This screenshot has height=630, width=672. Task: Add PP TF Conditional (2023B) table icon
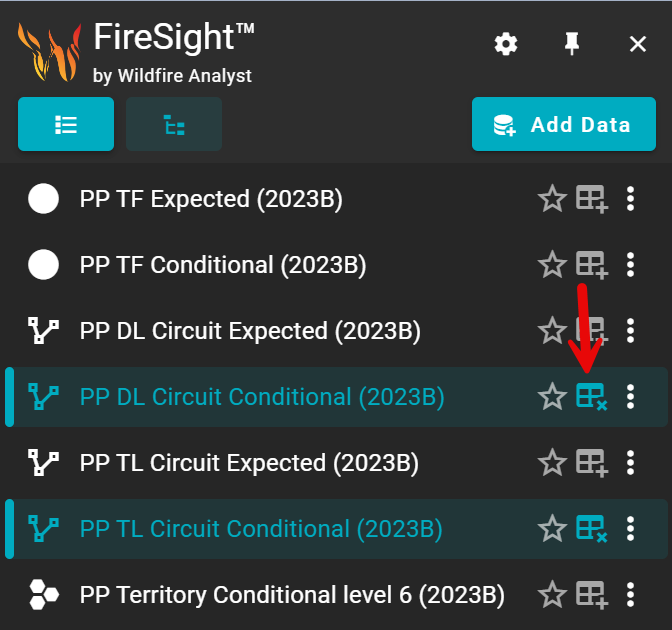pyautogui.click(x=592, y=265)
